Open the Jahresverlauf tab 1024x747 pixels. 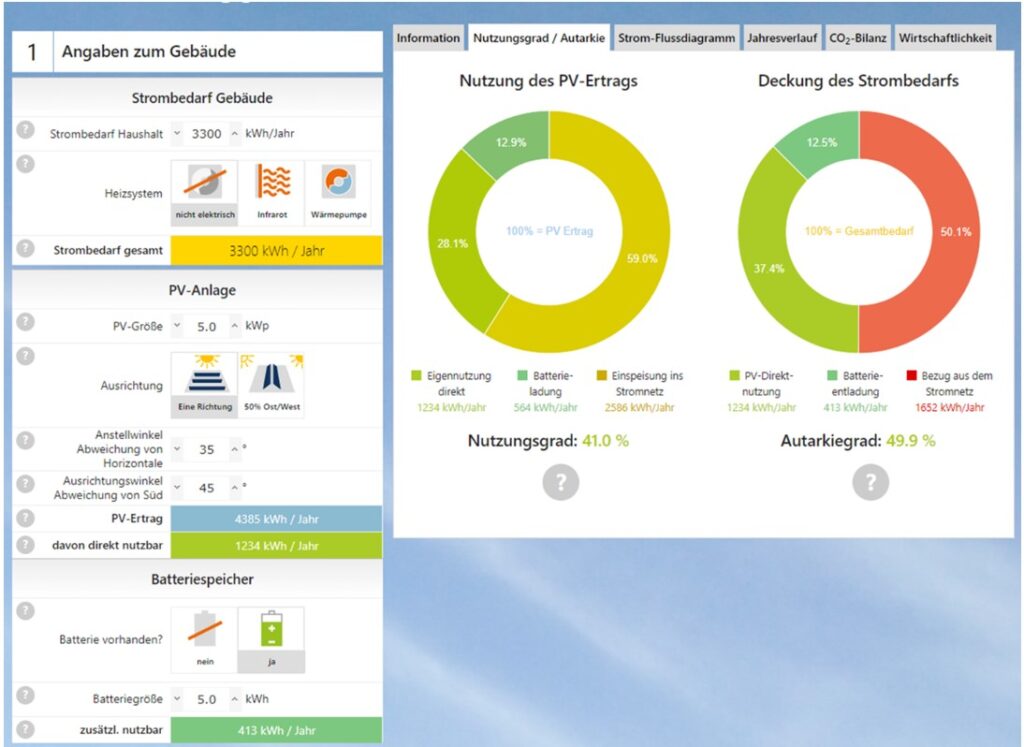click(x=783, y=38)
